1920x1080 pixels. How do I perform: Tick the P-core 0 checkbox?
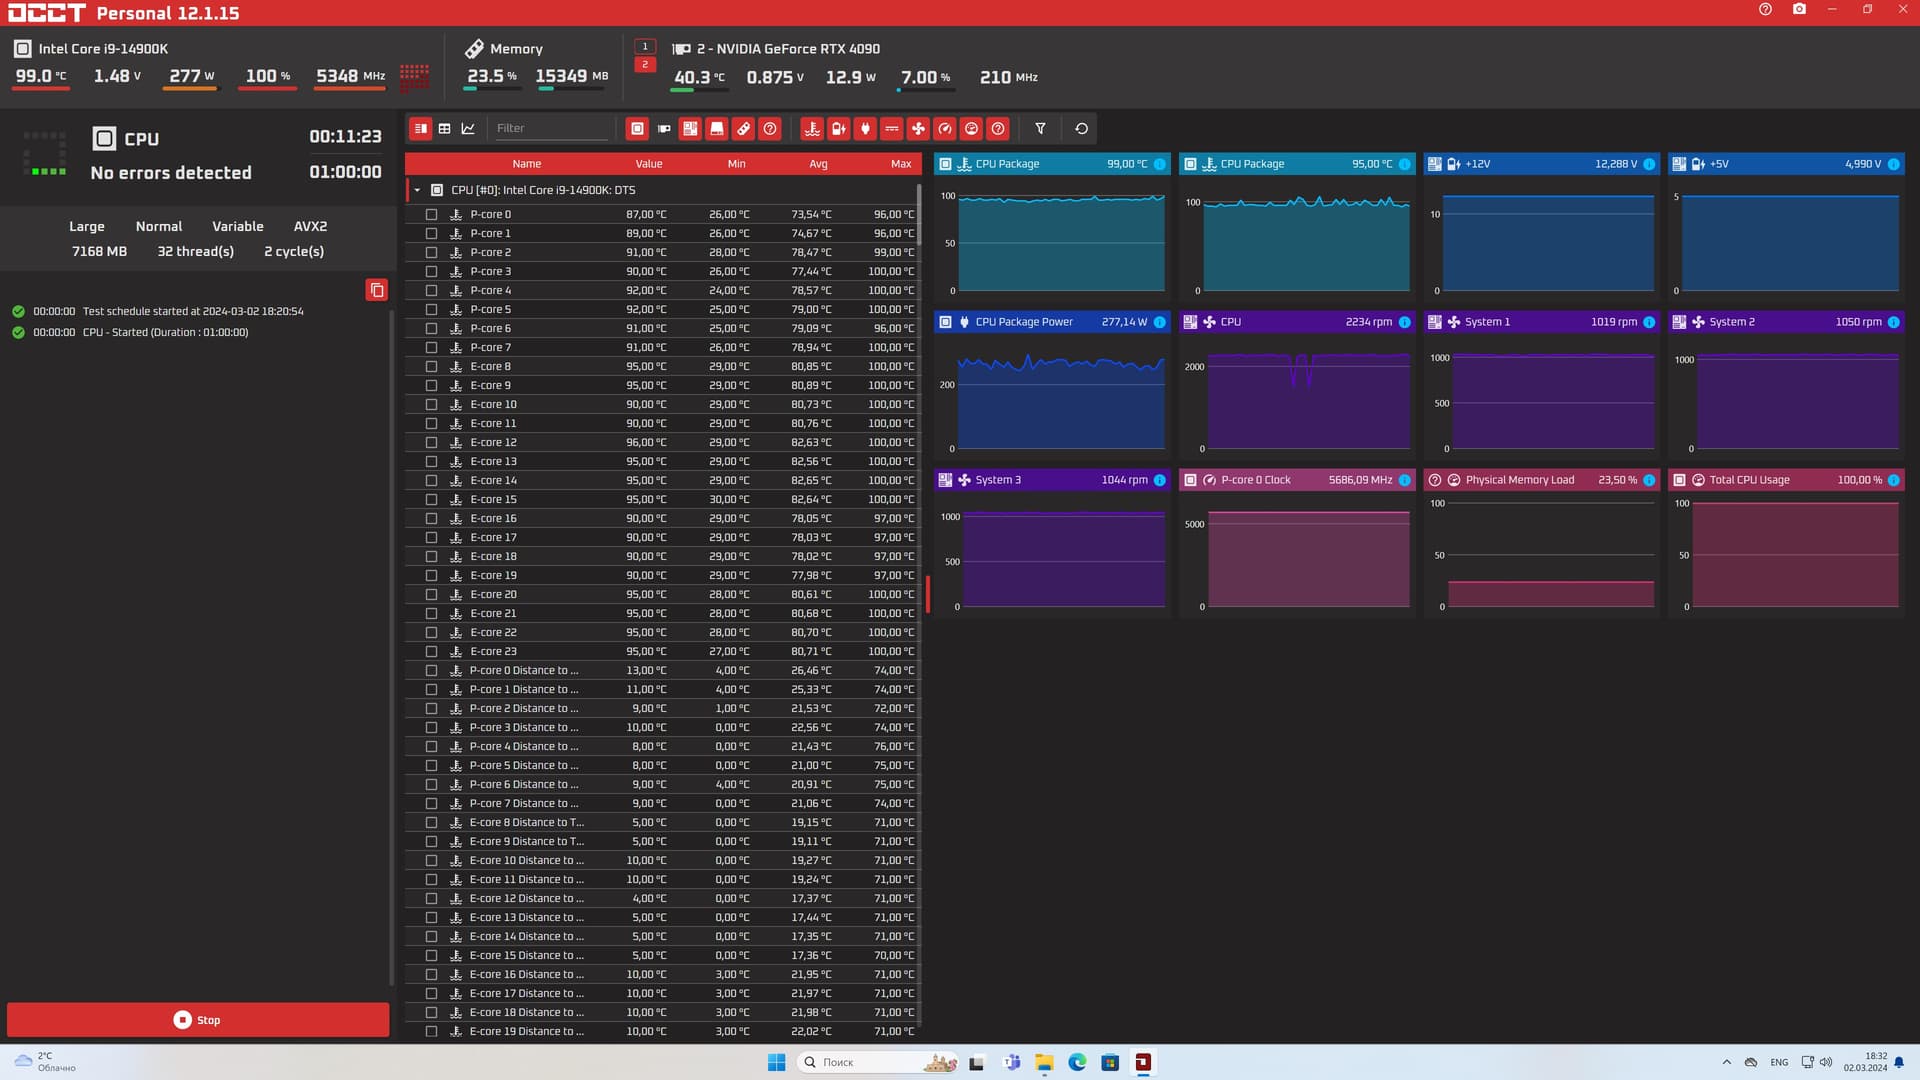pos(432,214)
